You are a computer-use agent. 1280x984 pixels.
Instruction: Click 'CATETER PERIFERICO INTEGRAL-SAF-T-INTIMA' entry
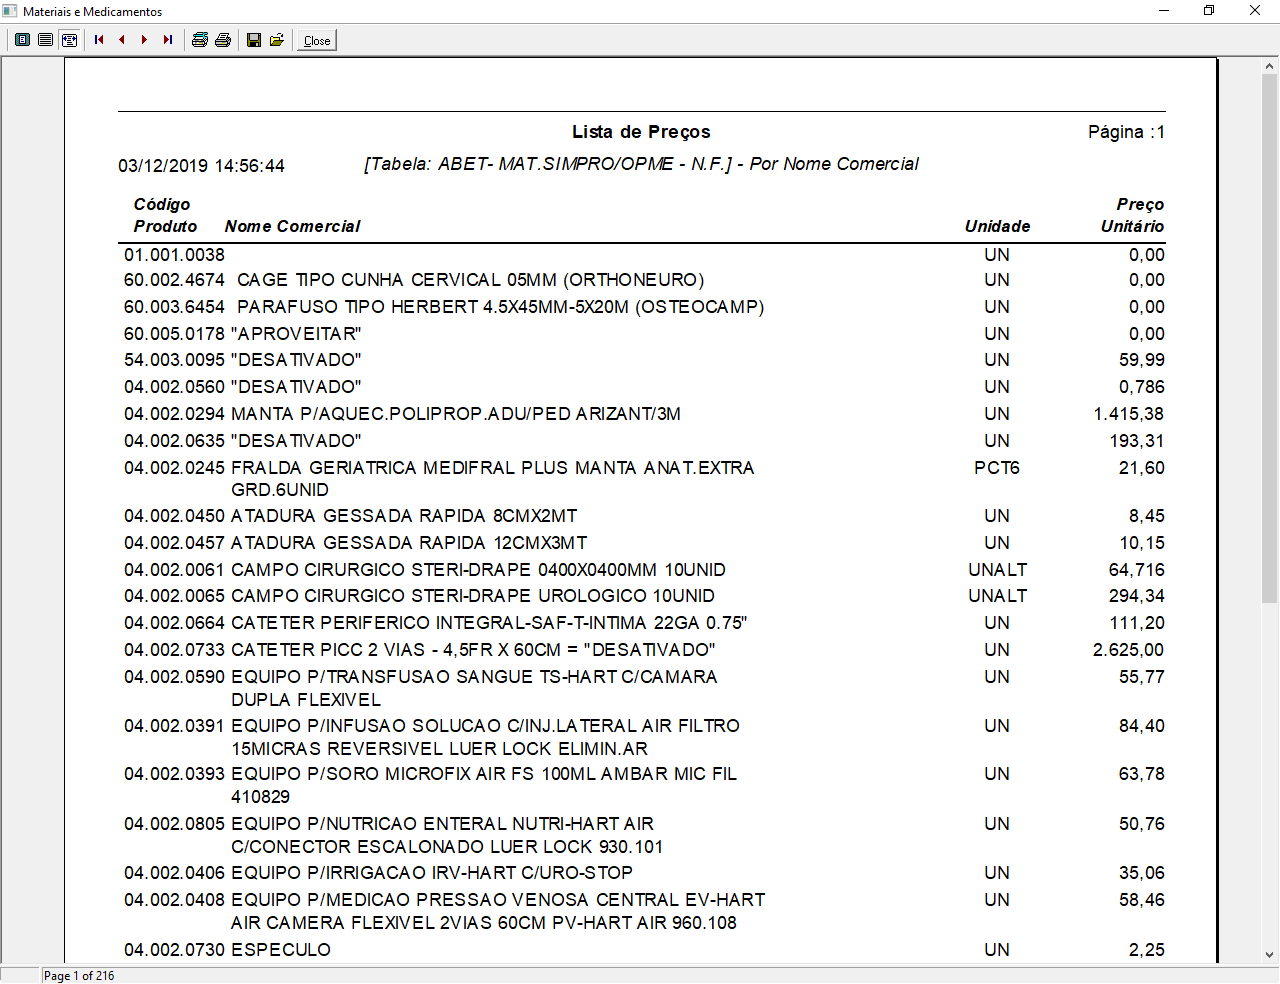point(490,623)
